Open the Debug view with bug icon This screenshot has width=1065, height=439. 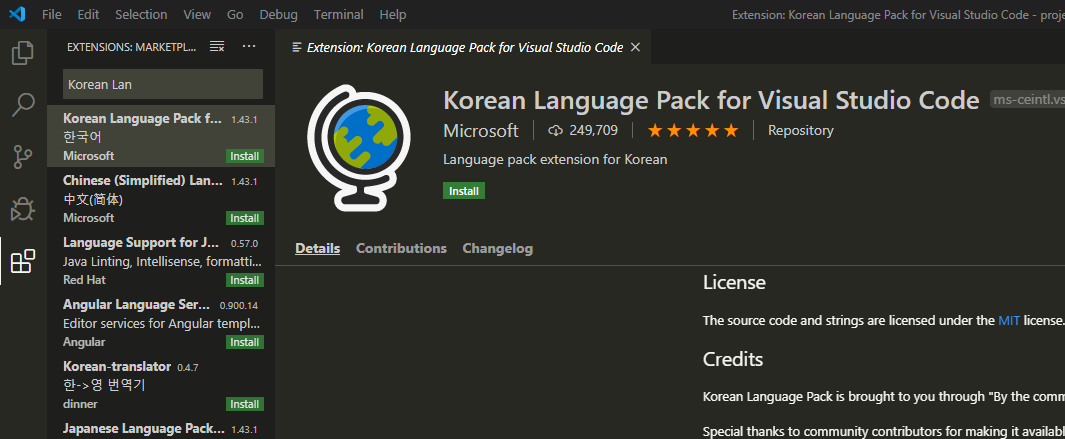click(23, 209)
